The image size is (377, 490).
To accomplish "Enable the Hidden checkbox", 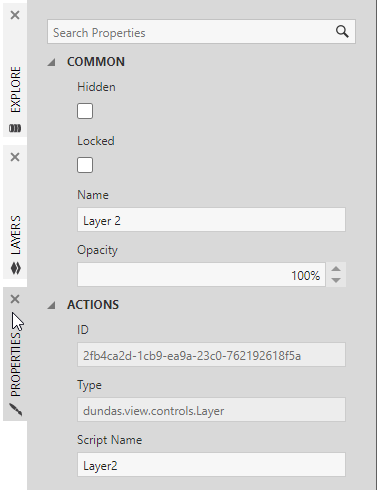I will pyautogui.click(x=85, y=111).
